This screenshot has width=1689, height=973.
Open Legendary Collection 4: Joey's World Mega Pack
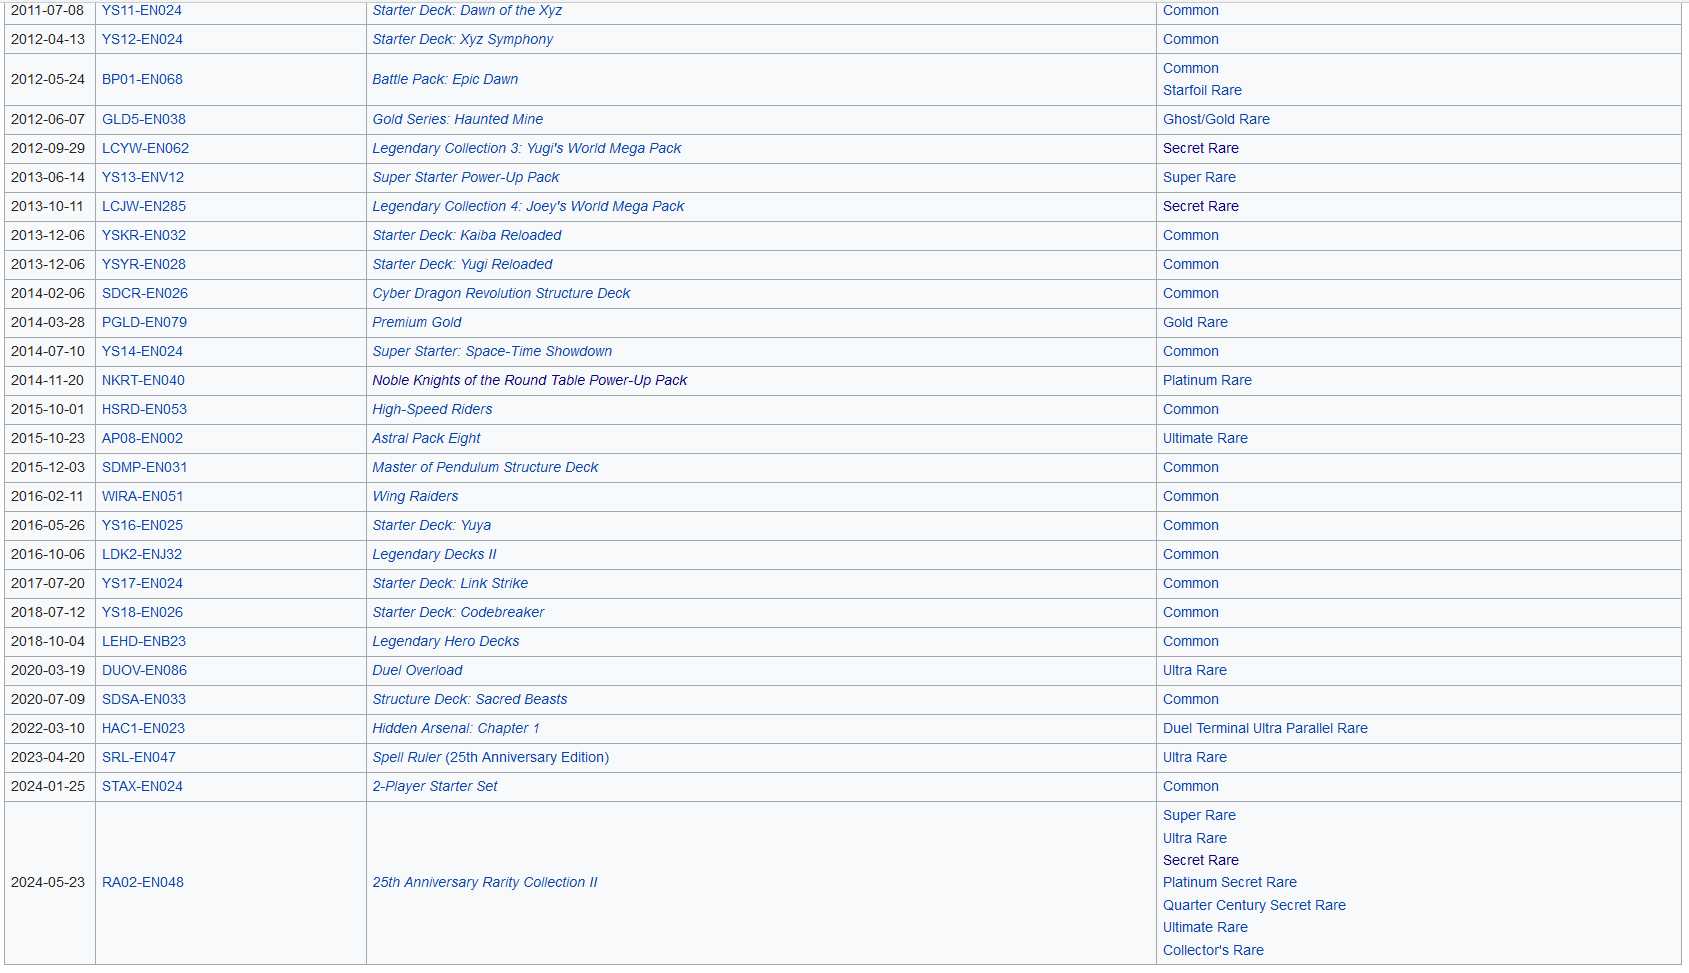pos(528,206)
